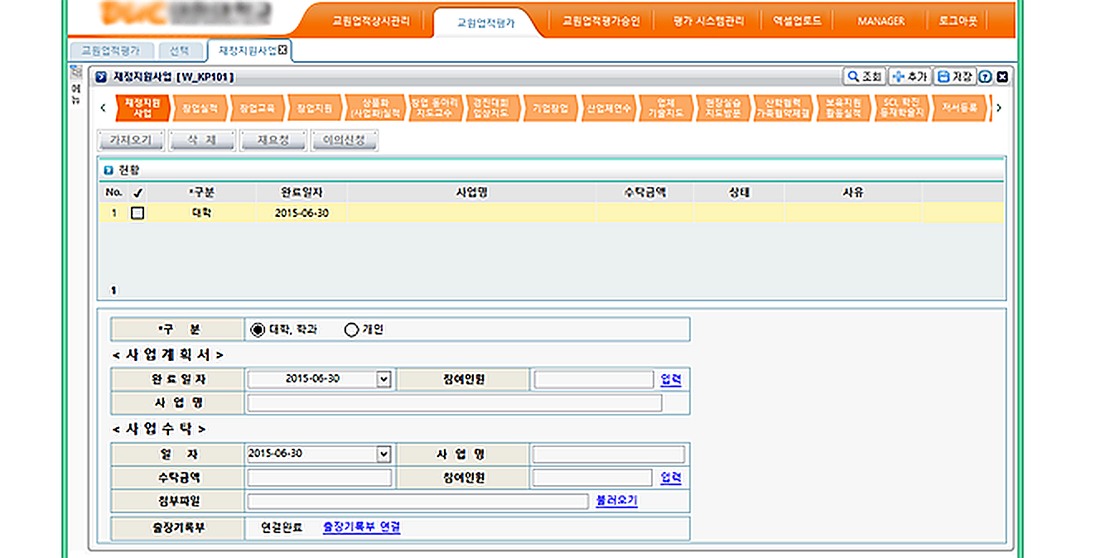Click page number 1 below the grid

tap(114, 290)
